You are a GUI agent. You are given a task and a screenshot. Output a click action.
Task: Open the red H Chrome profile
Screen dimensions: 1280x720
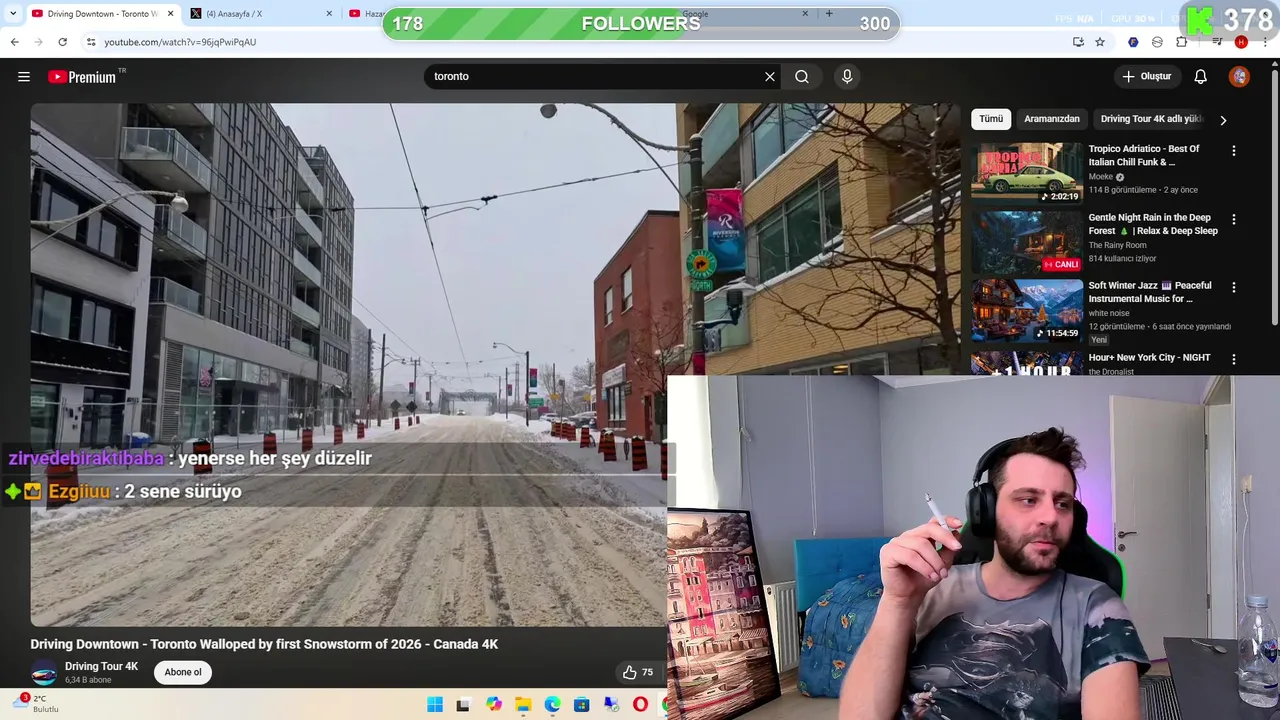(1241, 42)
